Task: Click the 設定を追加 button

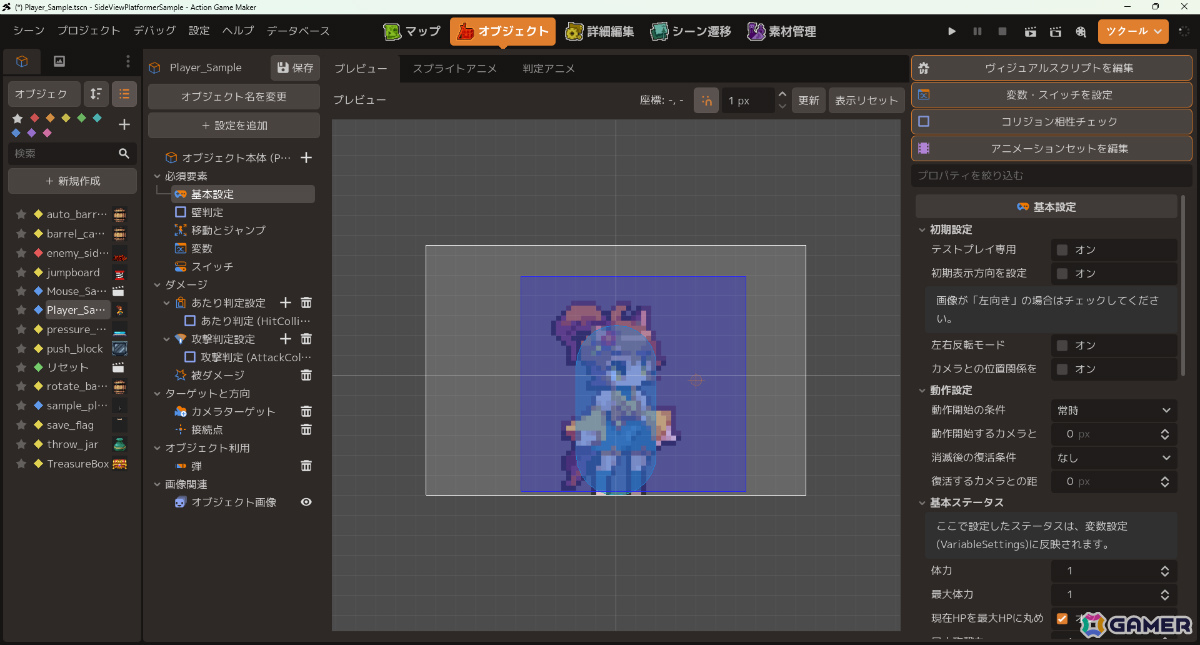Action: 234,125
